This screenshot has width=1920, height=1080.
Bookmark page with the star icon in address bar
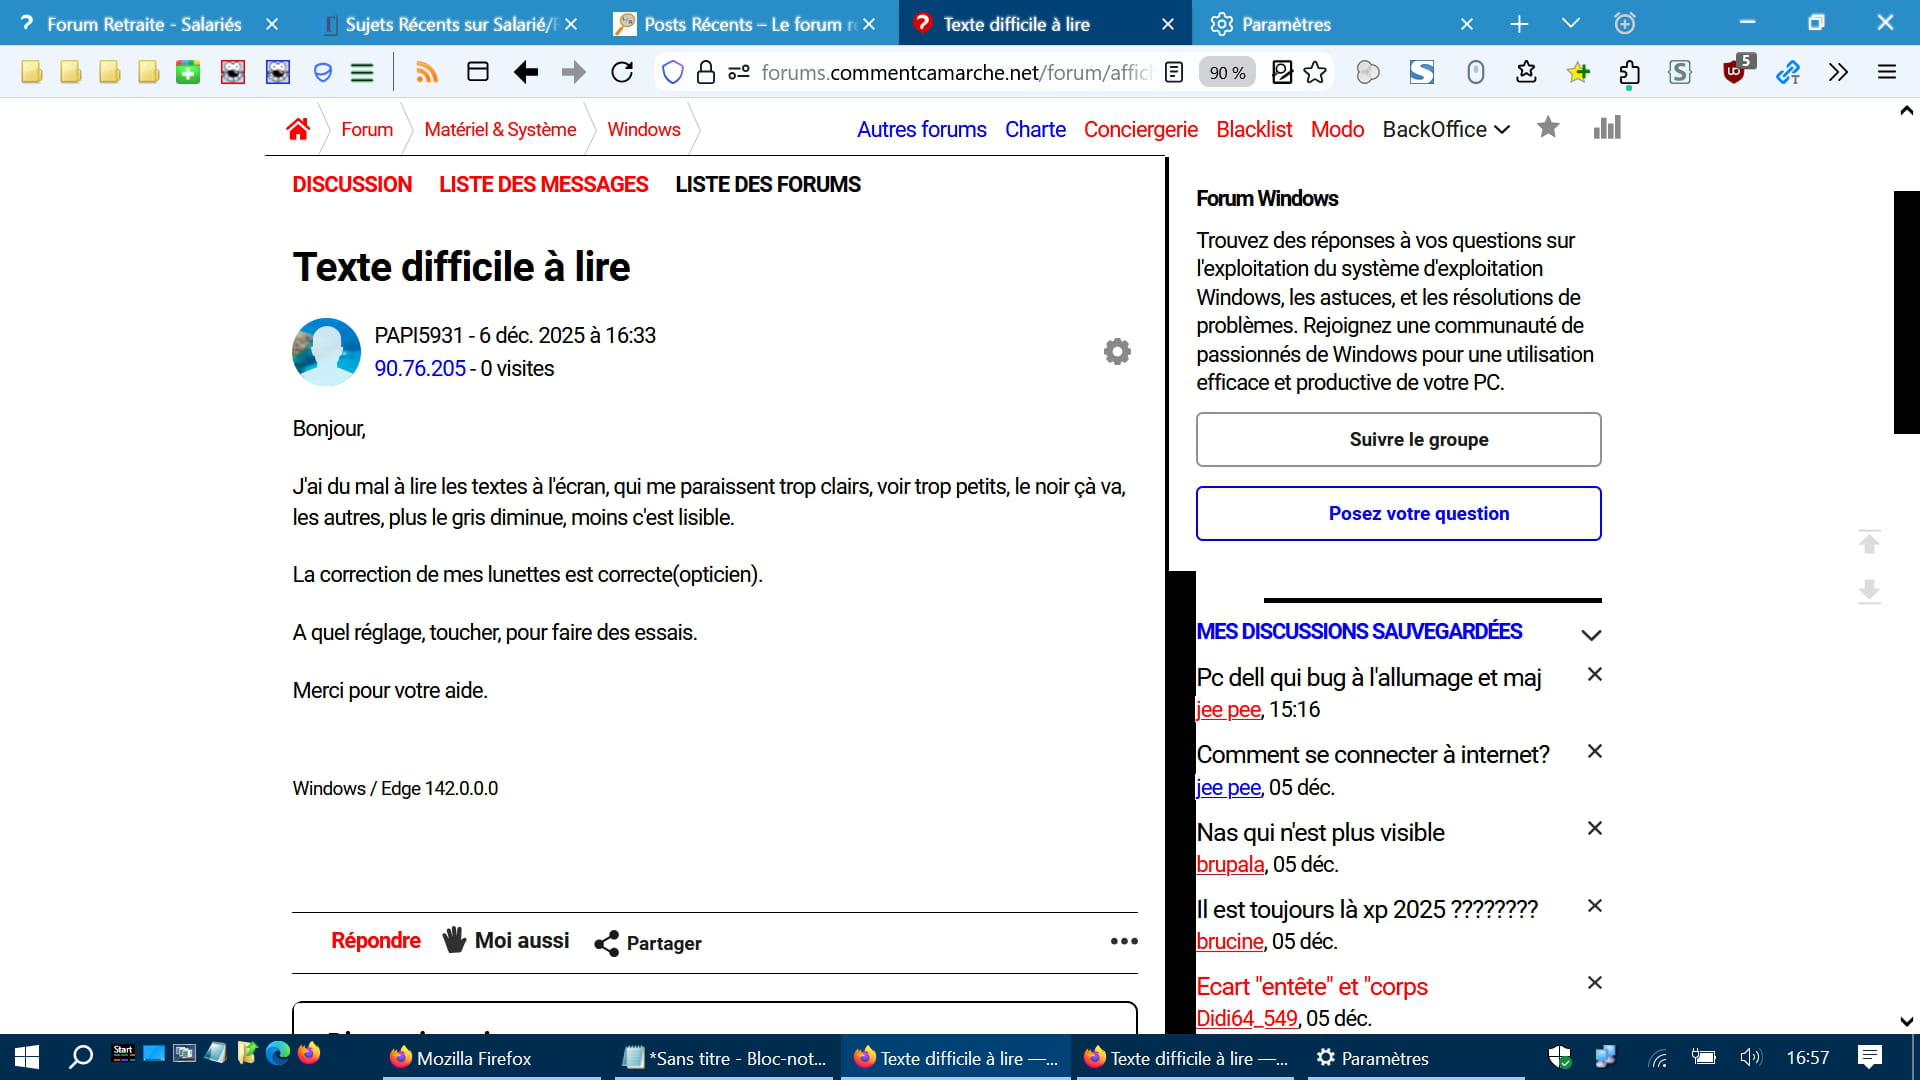1316,72
